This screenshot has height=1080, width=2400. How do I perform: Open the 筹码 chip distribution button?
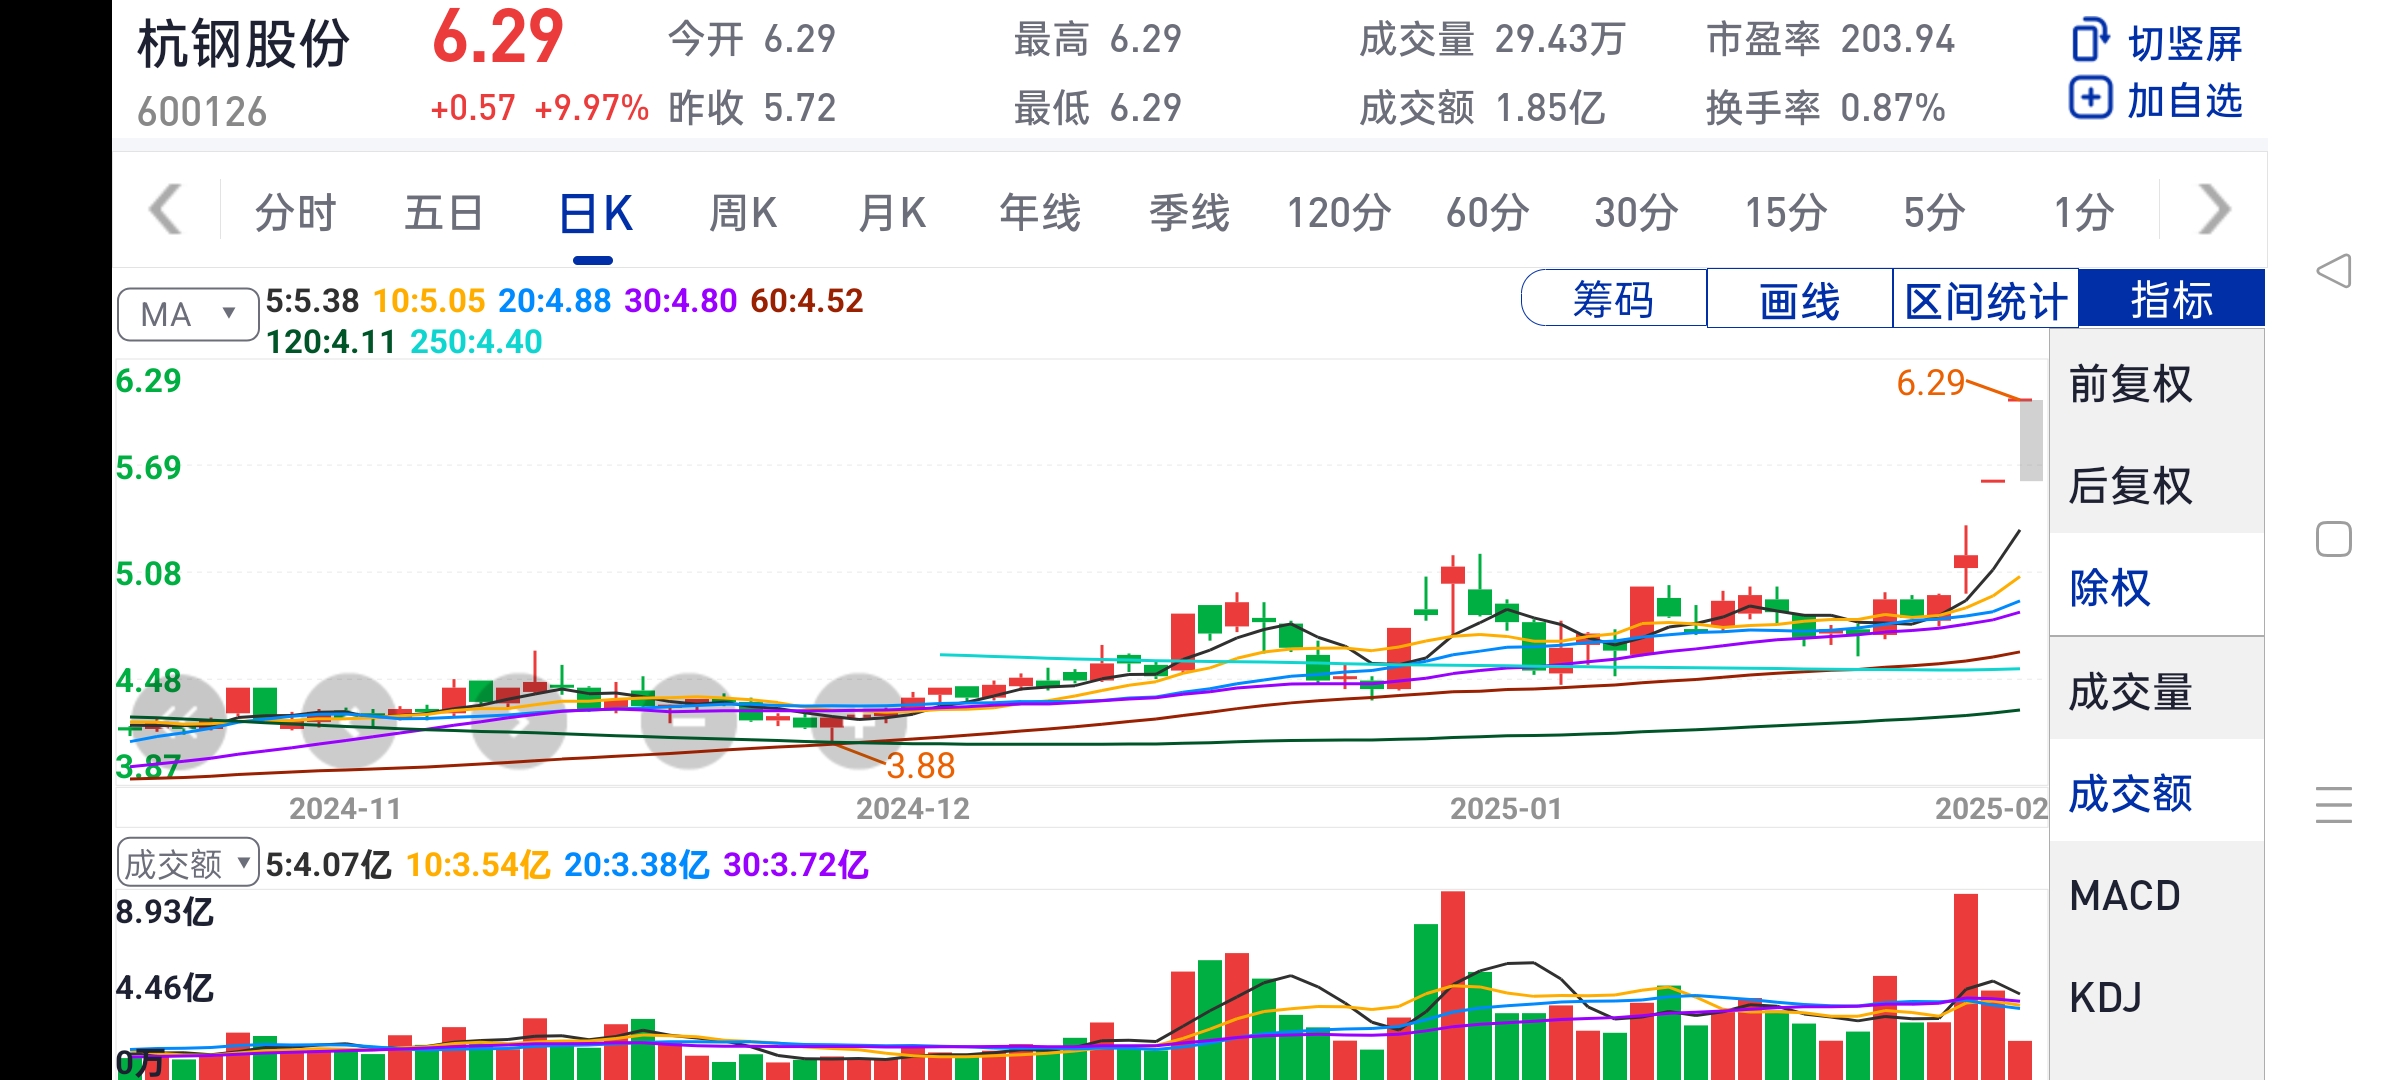pos(1613,299)
